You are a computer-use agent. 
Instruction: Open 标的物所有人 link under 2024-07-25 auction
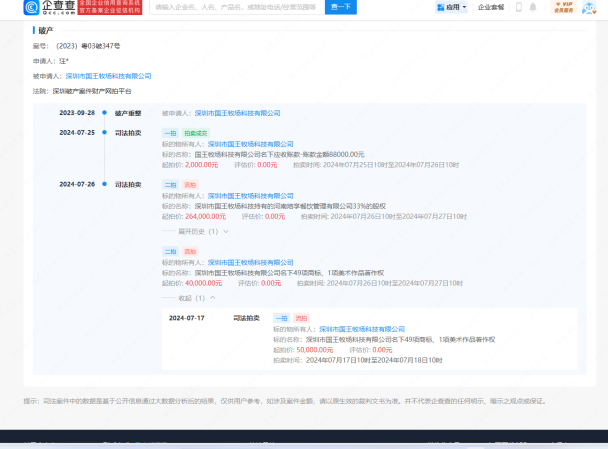click(x=250, y=144)
